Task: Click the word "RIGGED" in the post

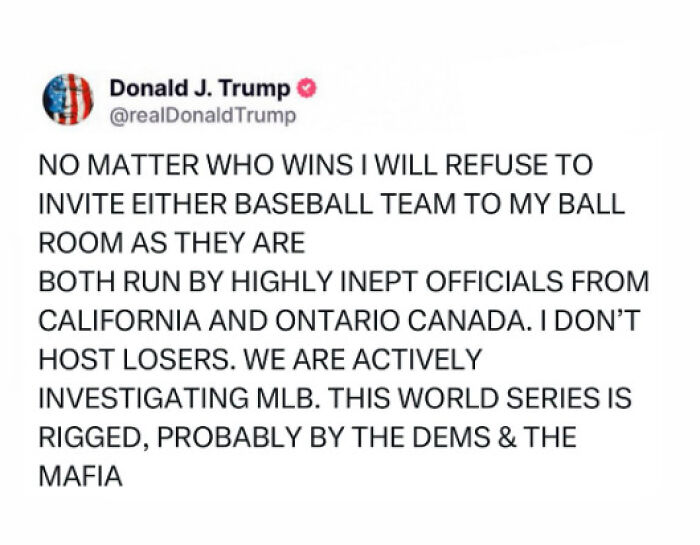Action: (x=91, y=438)
